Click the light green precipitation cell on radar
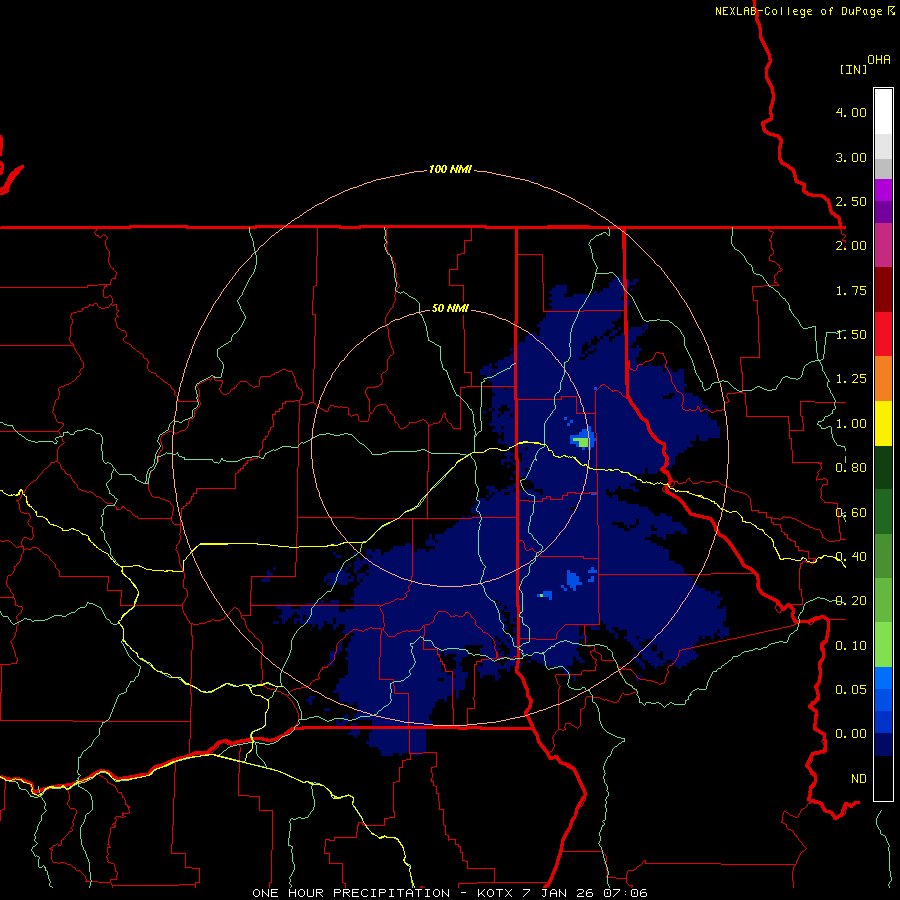Screen dimensions: 900x900 [x=583, y=443]
